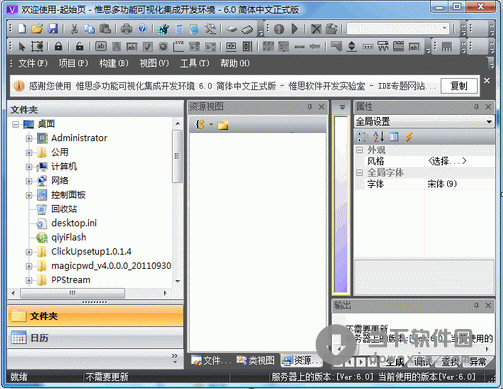Open help via the blue question mark icon

pos(142,29)
